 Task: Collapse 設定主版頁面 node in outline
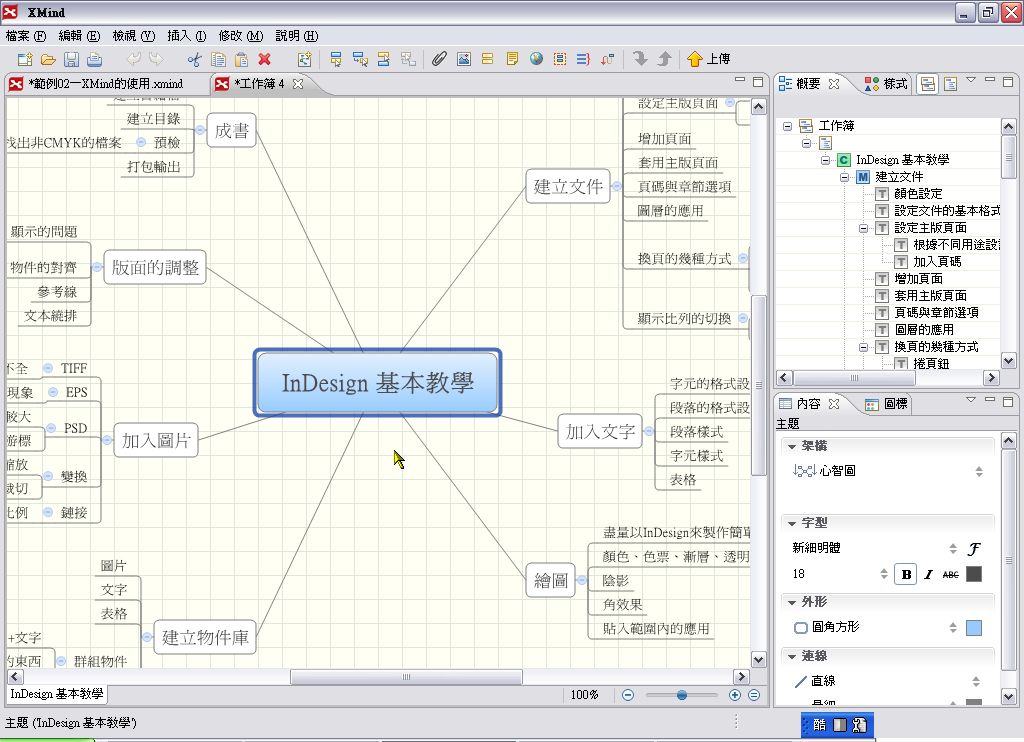tap(863, 228)
